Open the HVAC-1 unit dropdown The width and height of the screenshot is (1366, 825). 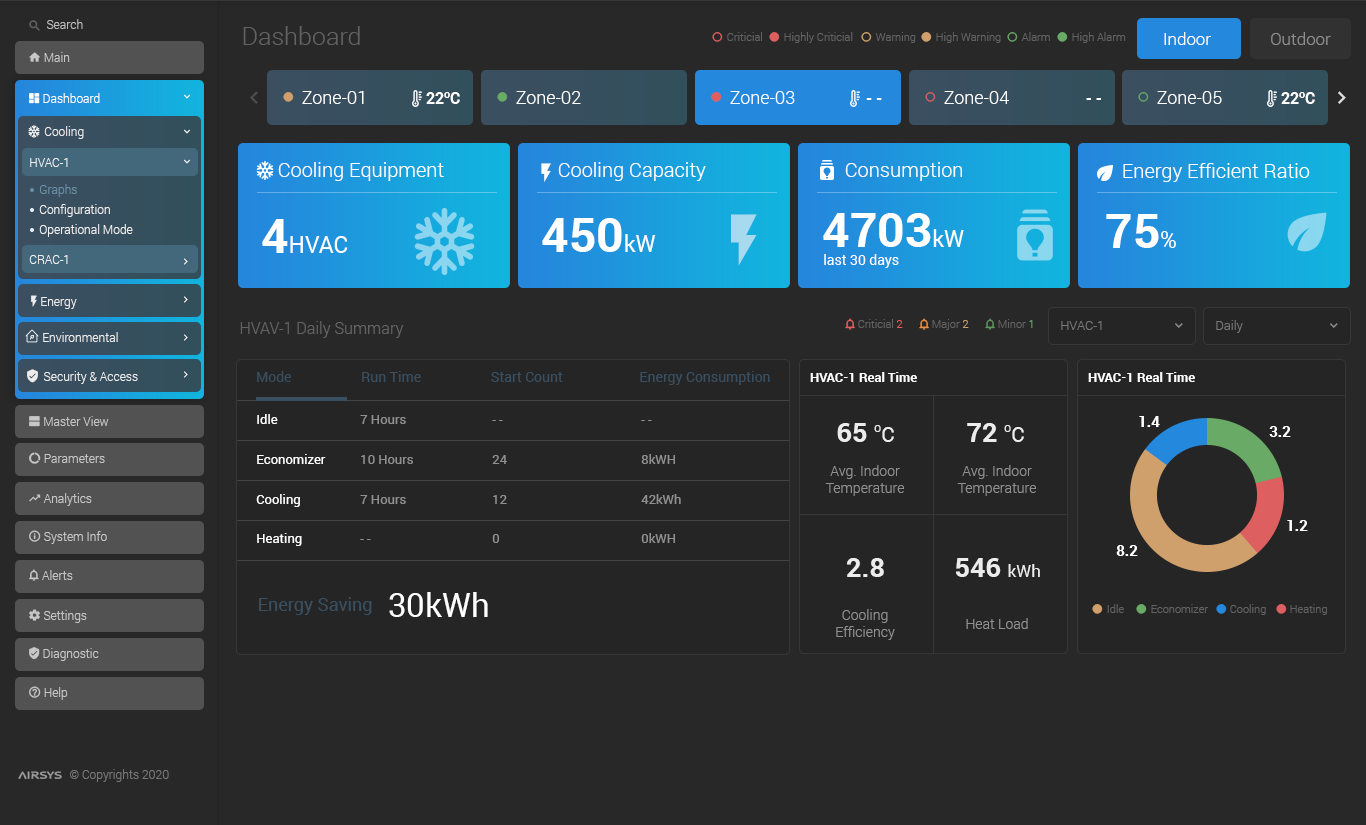[x=1121, y=326]
